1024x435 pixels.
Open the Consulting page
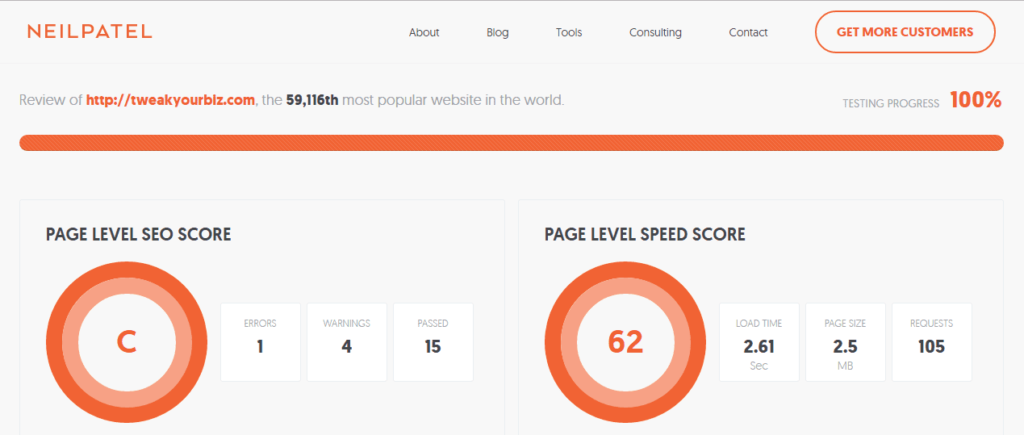pos(655,32)
